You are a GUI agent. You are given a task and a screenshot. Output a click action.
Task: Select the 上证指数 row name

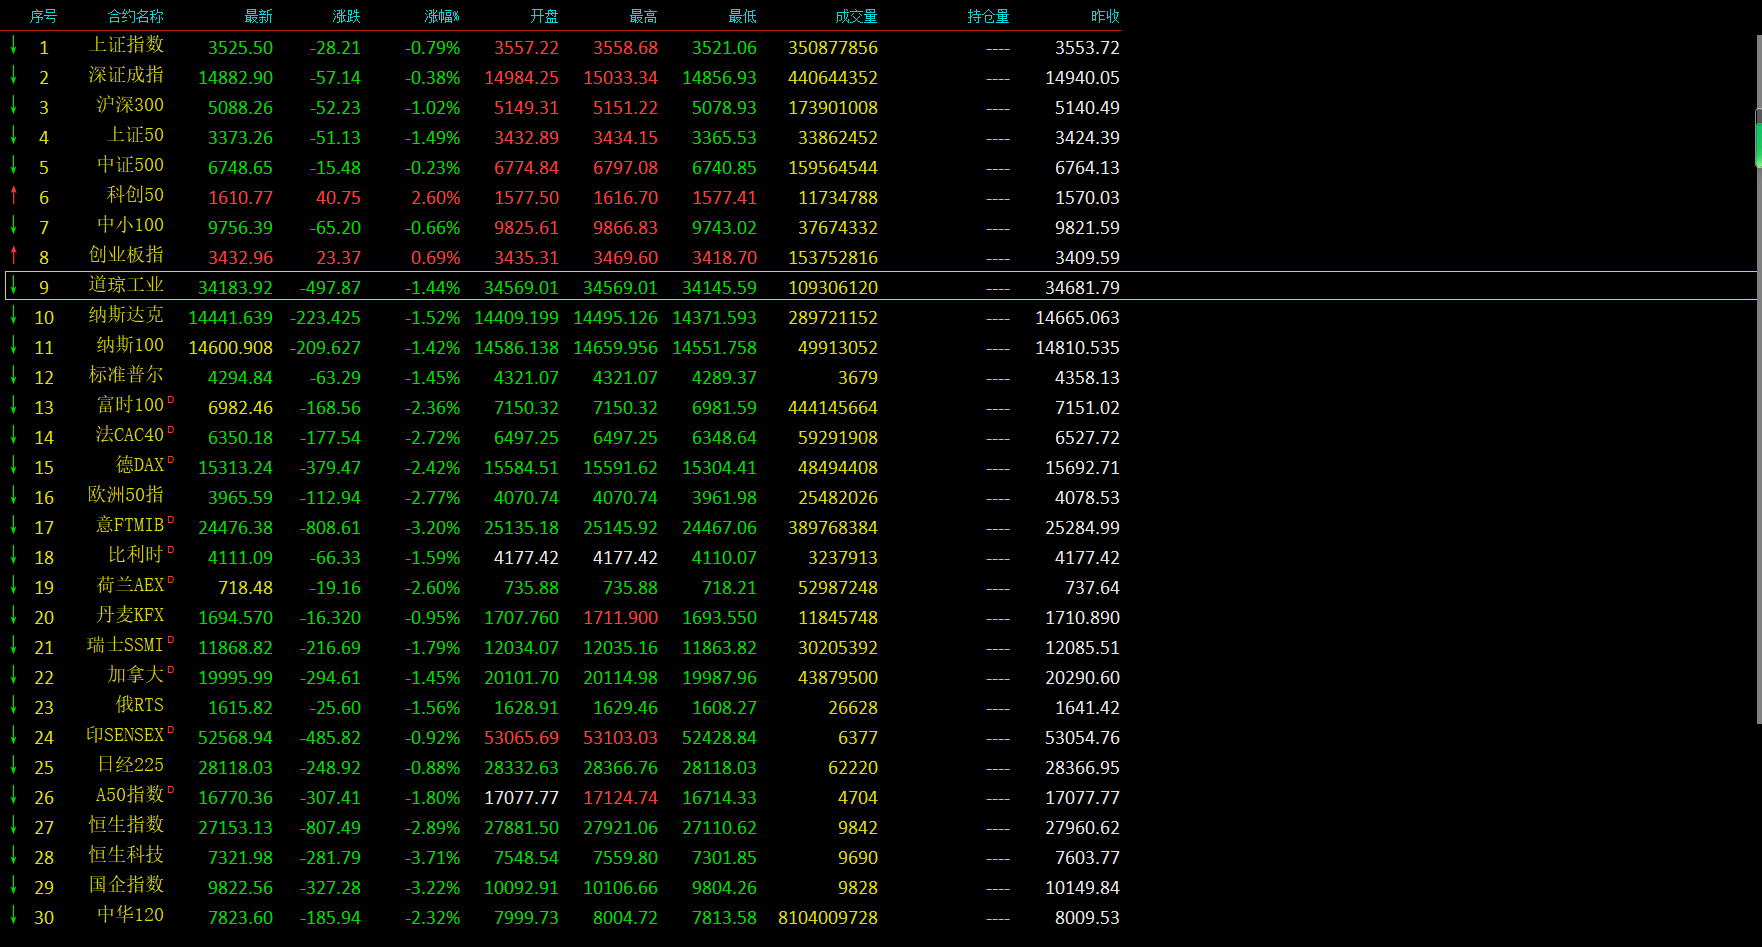click(x=126, y=45)
